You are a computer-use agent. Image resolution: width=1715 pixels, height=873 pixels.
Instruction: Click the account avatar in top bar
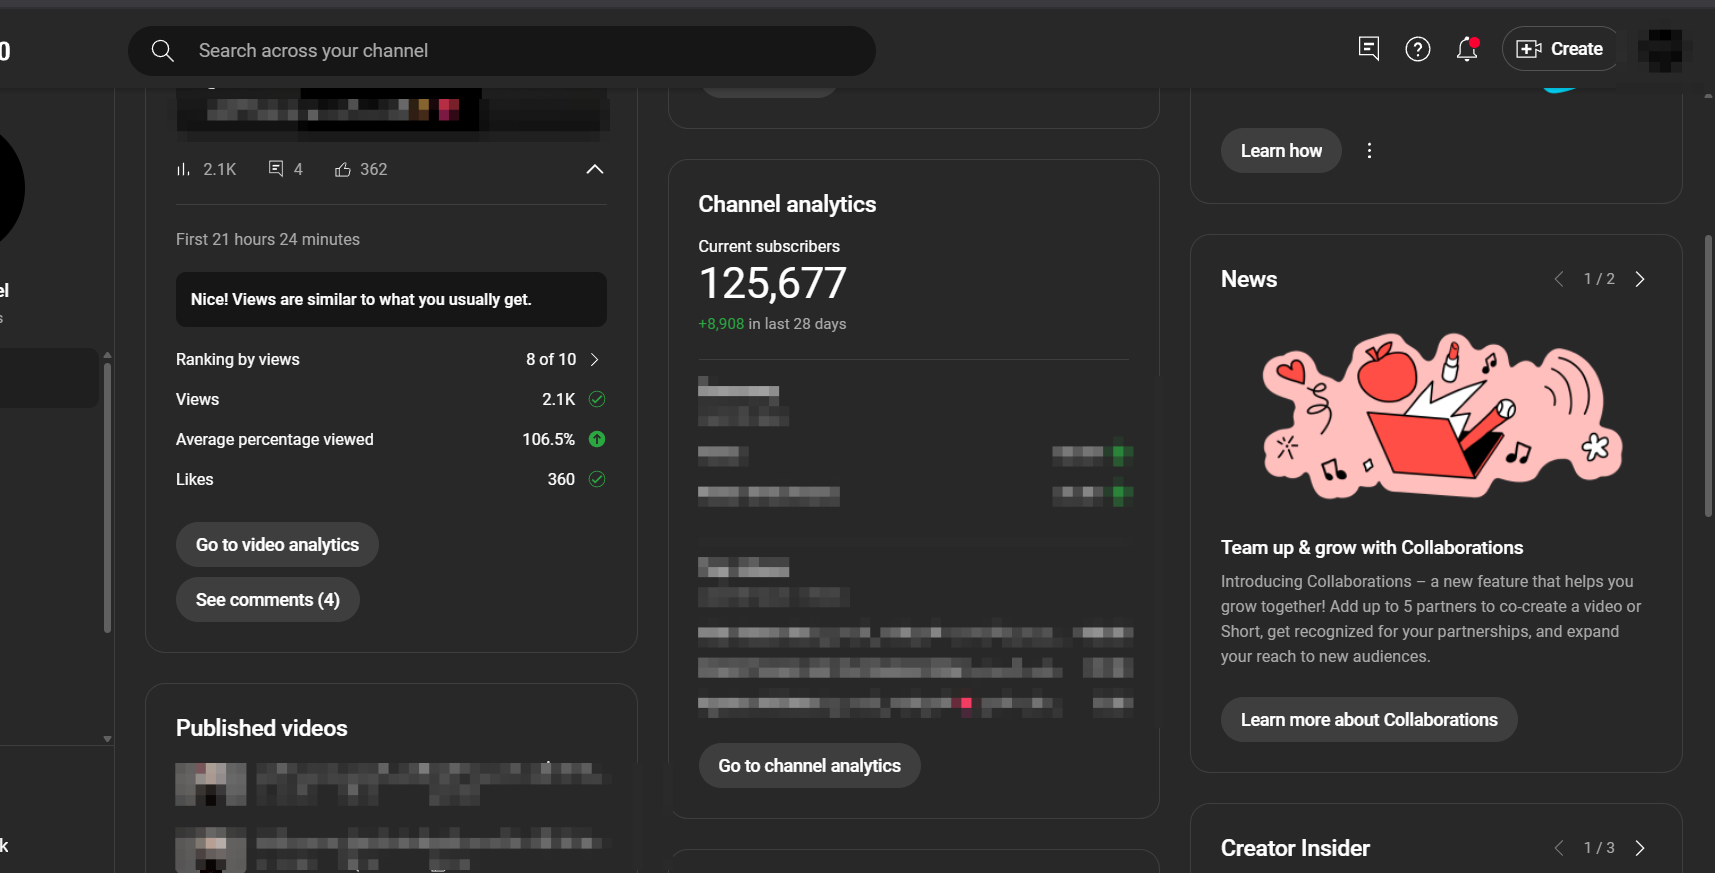(1660, 50)
